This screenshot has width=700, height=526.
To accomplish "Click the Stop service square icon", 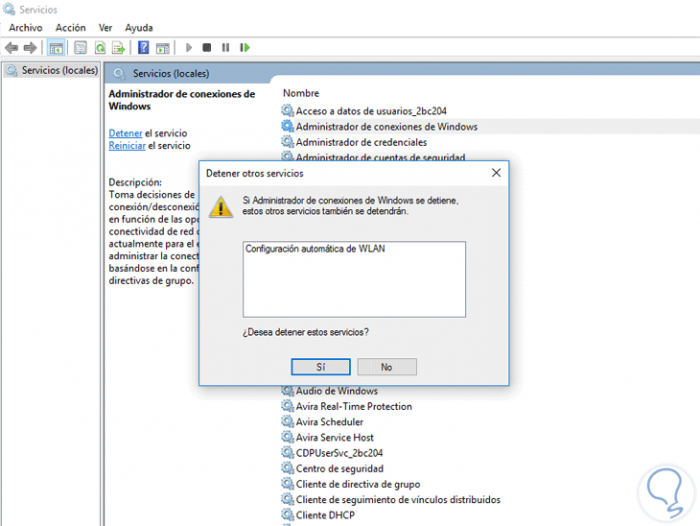I will 206,47.
